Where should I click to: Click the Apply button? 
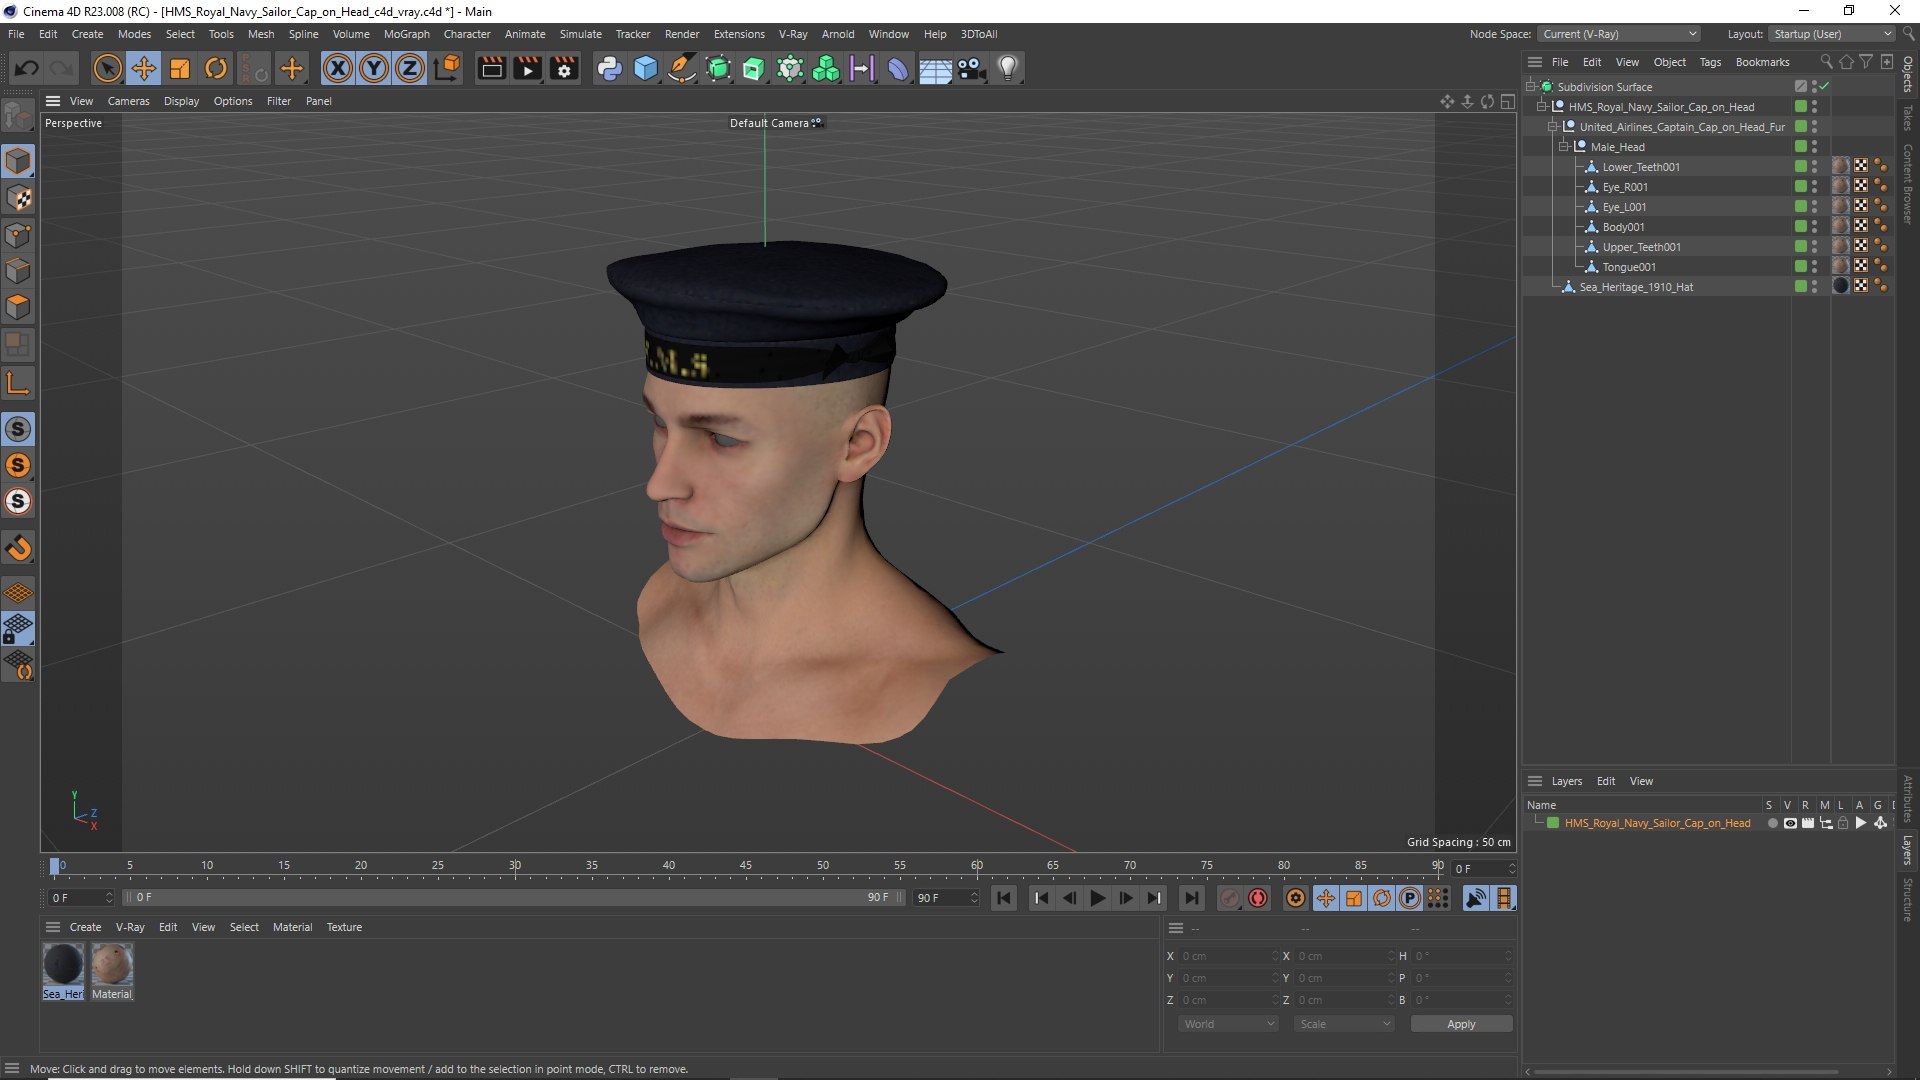tap(1461, 1024)
